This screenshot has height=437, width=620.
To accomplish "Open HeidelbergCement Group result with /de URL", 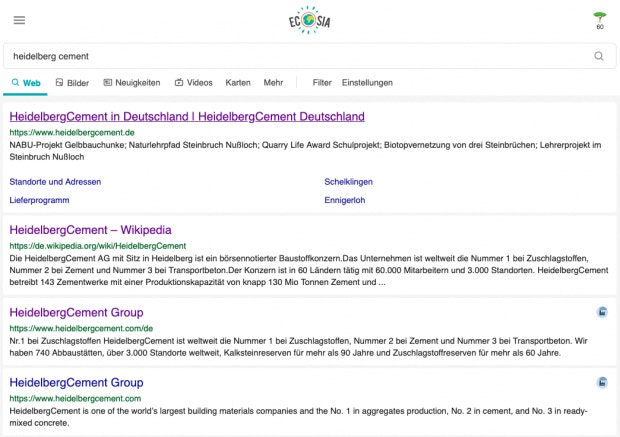I will pos(76,312).
